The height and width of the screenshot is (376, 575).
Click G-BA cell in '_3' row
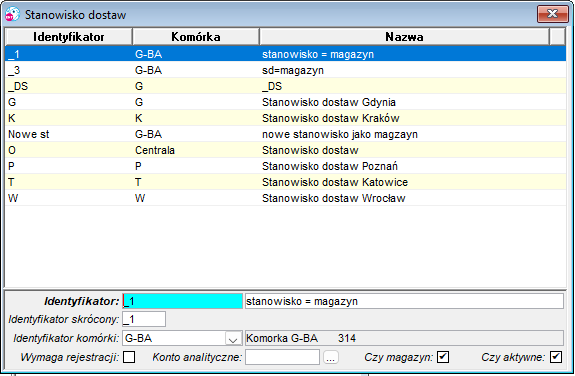coord(196,70)
